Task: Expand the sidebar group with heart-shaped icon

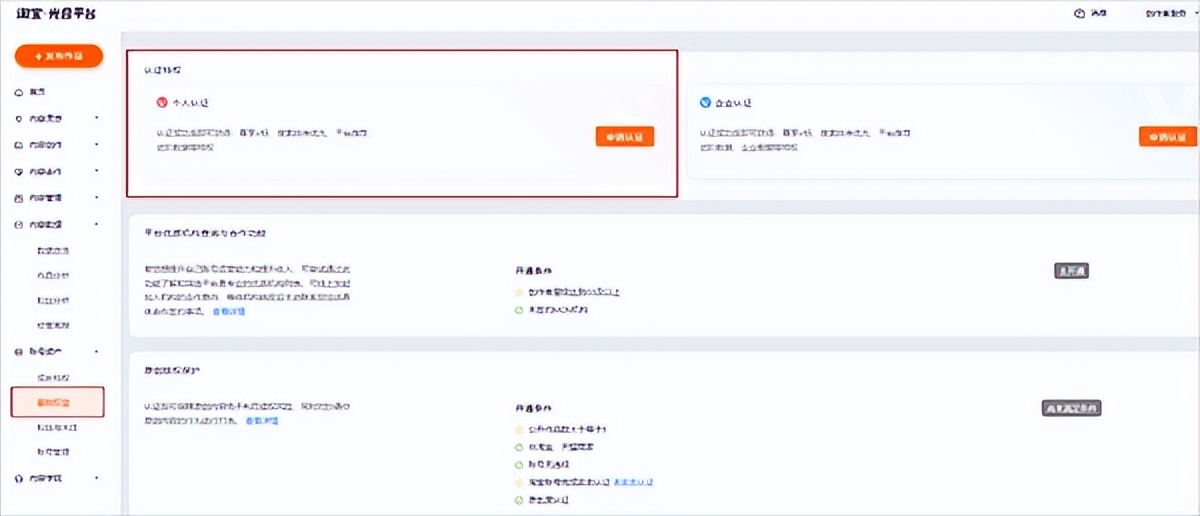Action: [x=58, y=172]
